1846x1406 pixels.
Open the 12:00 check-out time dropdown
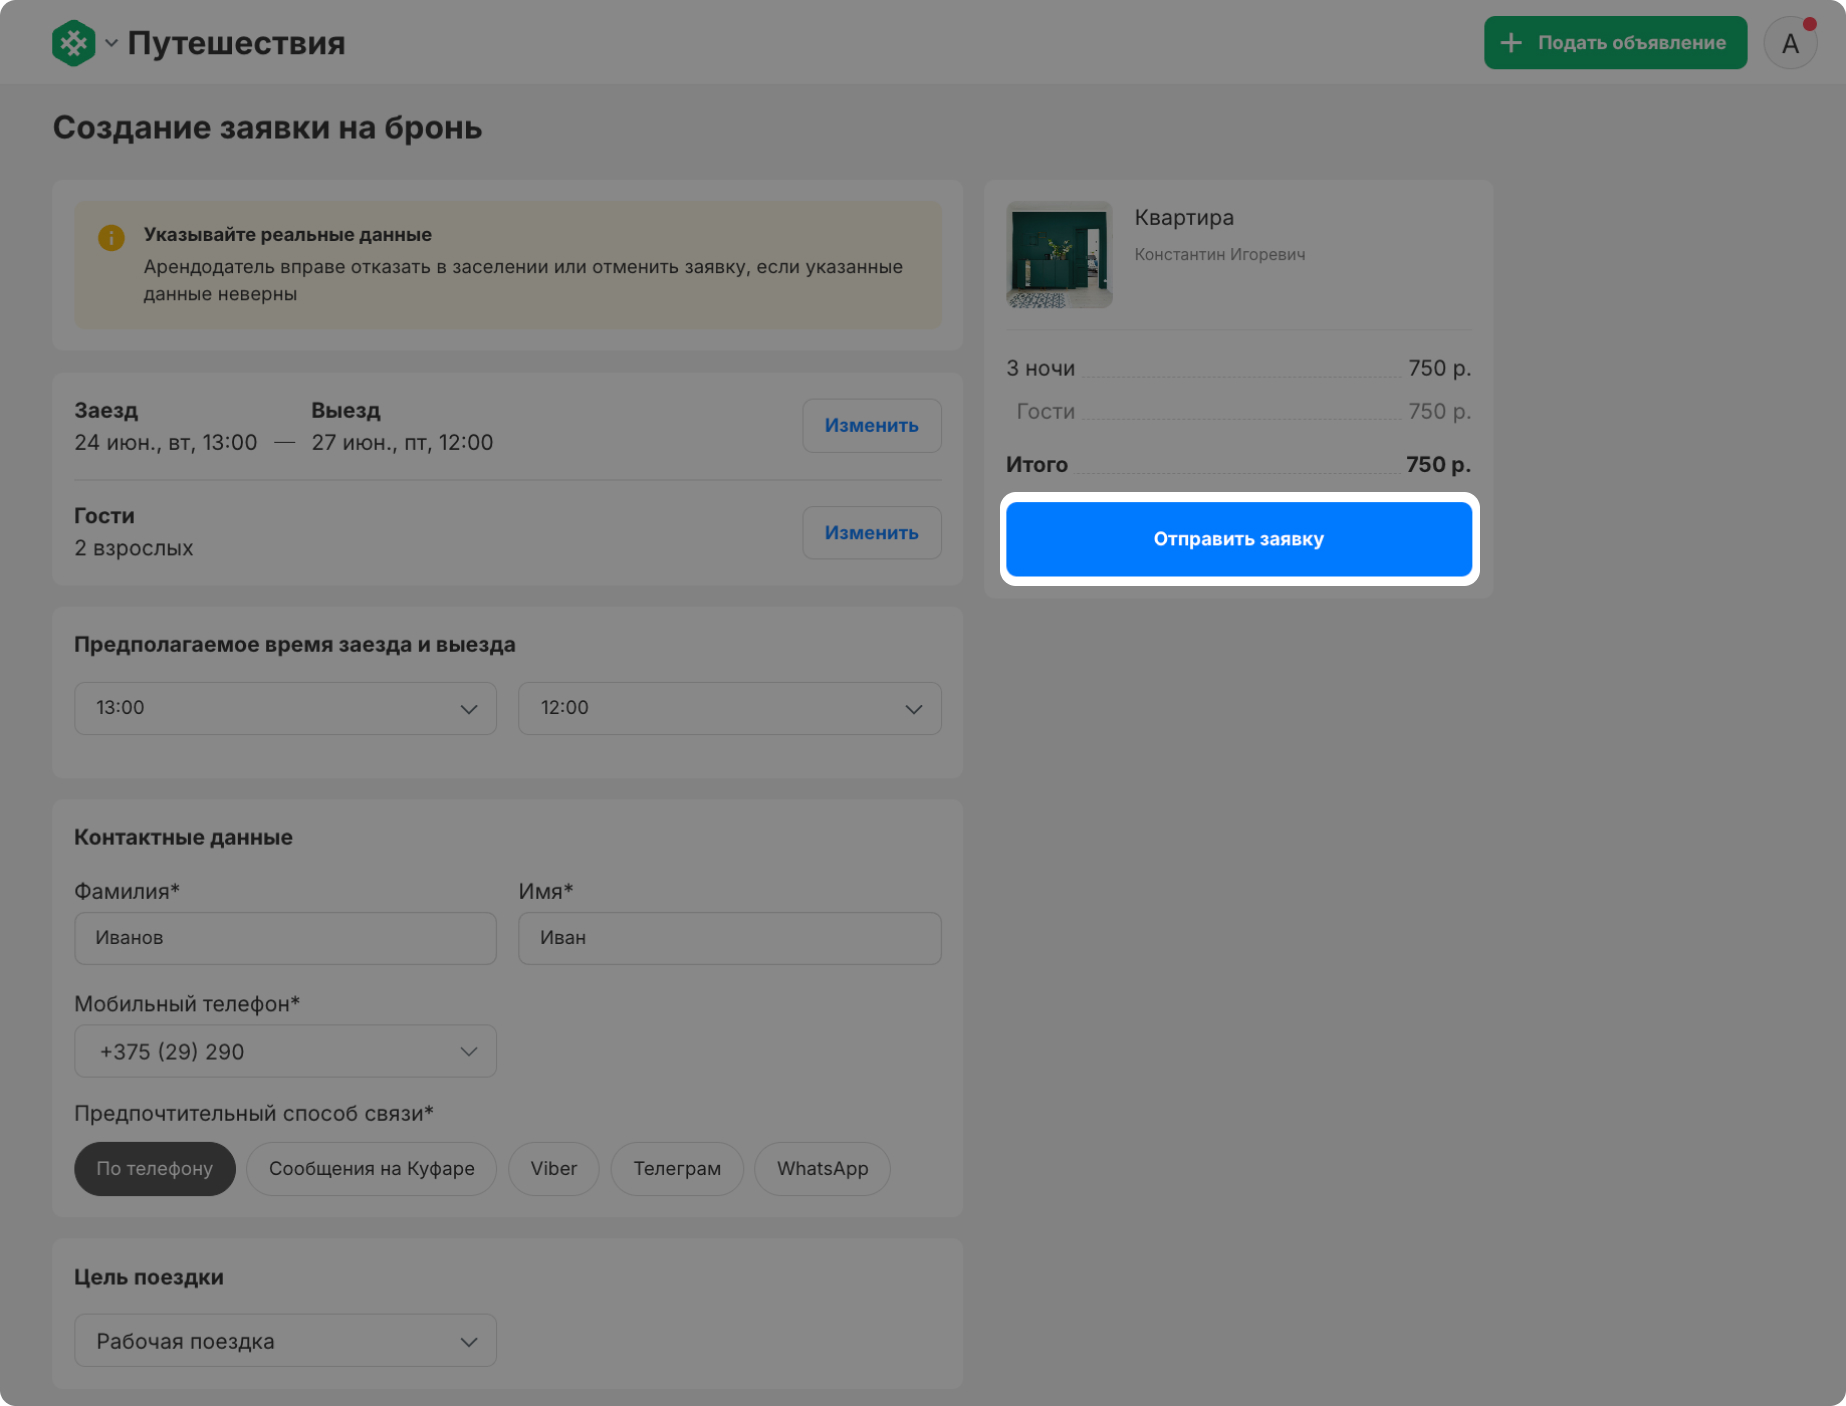(x=729, y=709)
